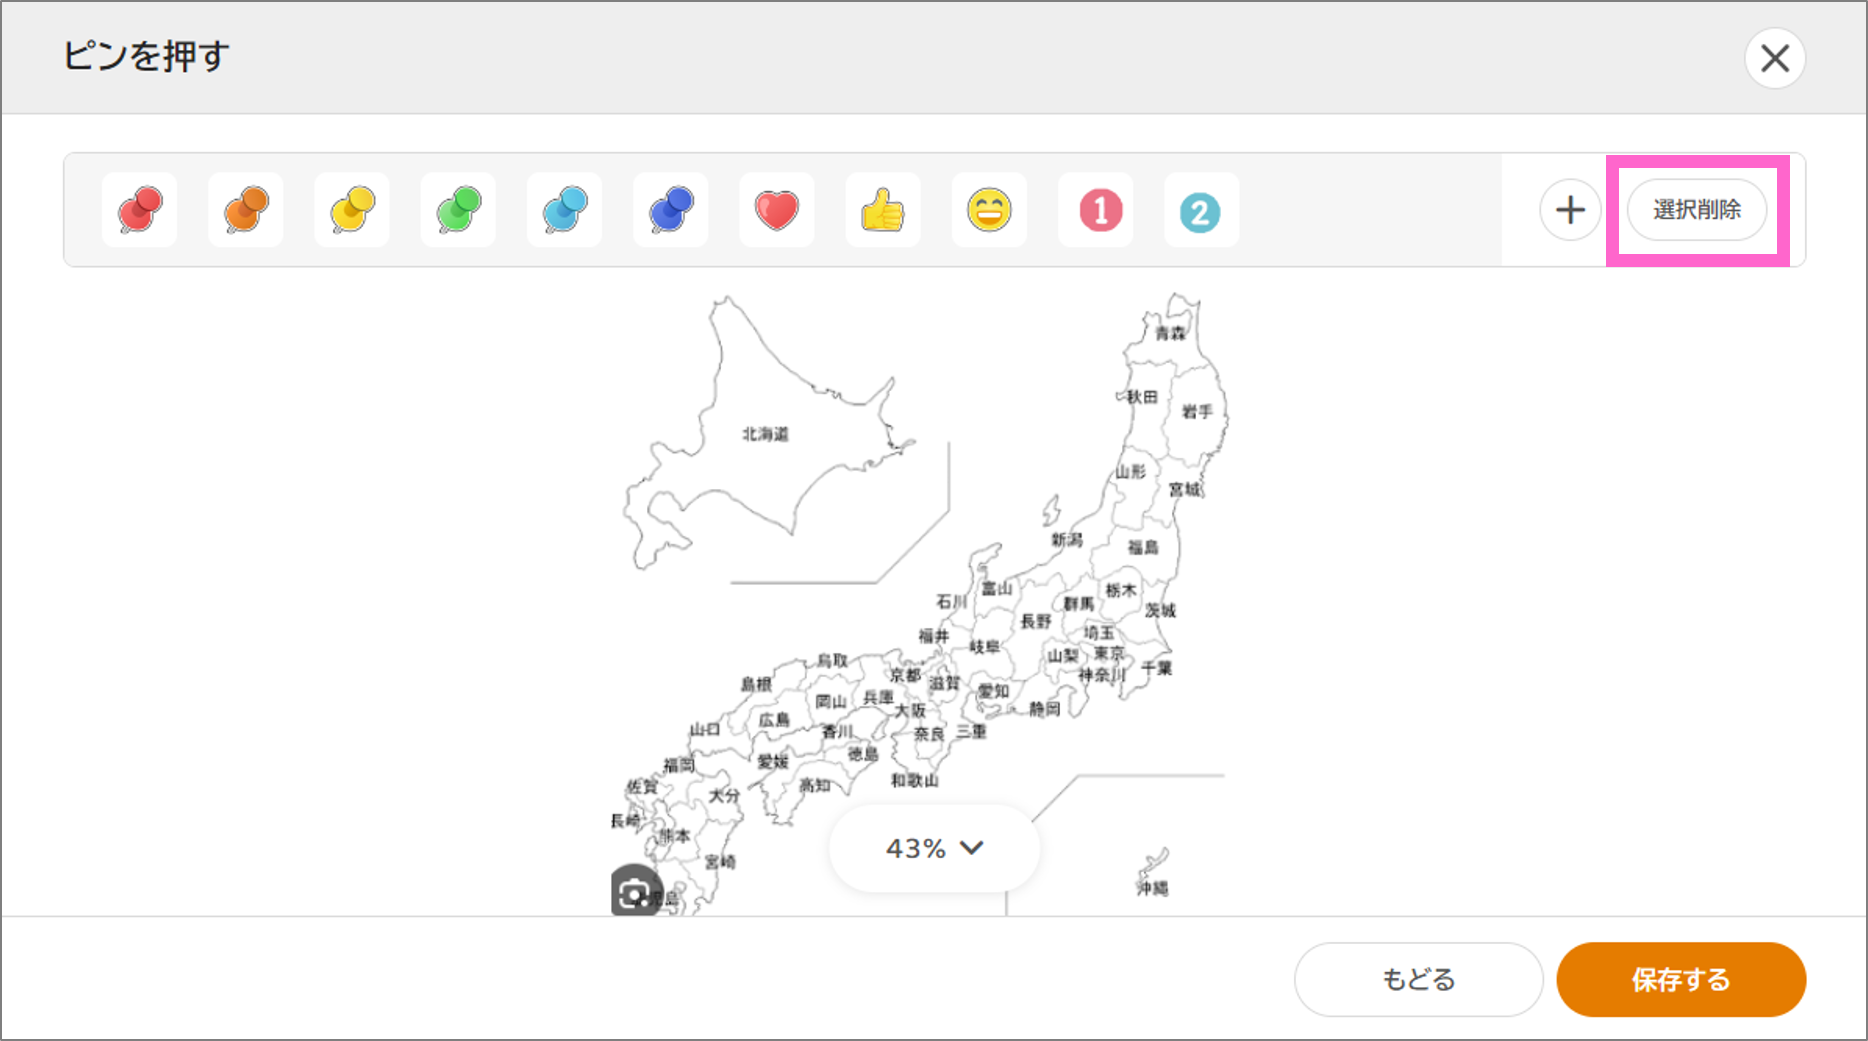Select the orange pushpin marker
The height and width of the screenshot is (1041, 1868).
click(x=245, y=210)
